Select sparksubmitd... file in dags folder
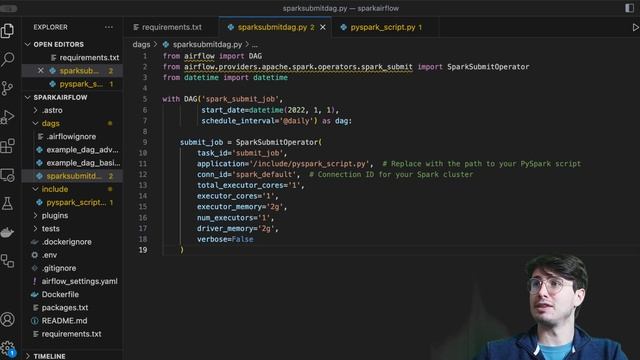Image resolution: width=640 pixels, height=360 pixels. 72,176
